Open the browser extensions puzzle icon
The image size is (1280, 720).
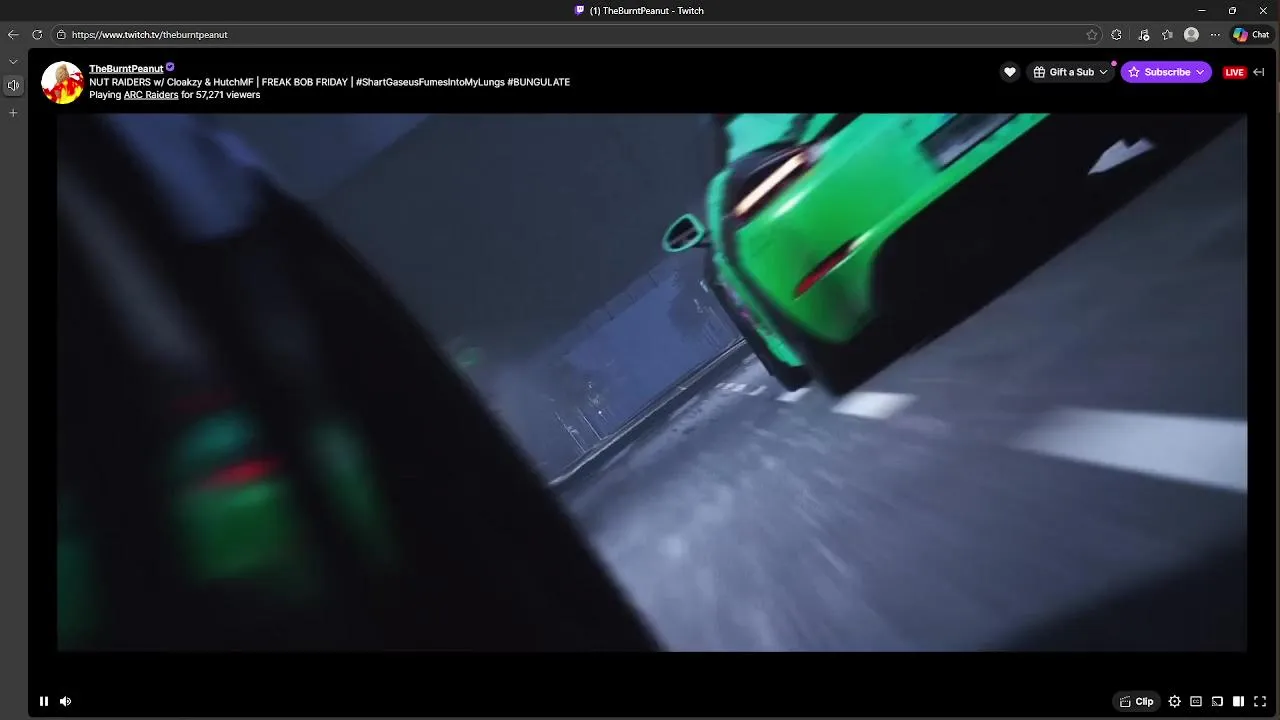click(1117, 34)
